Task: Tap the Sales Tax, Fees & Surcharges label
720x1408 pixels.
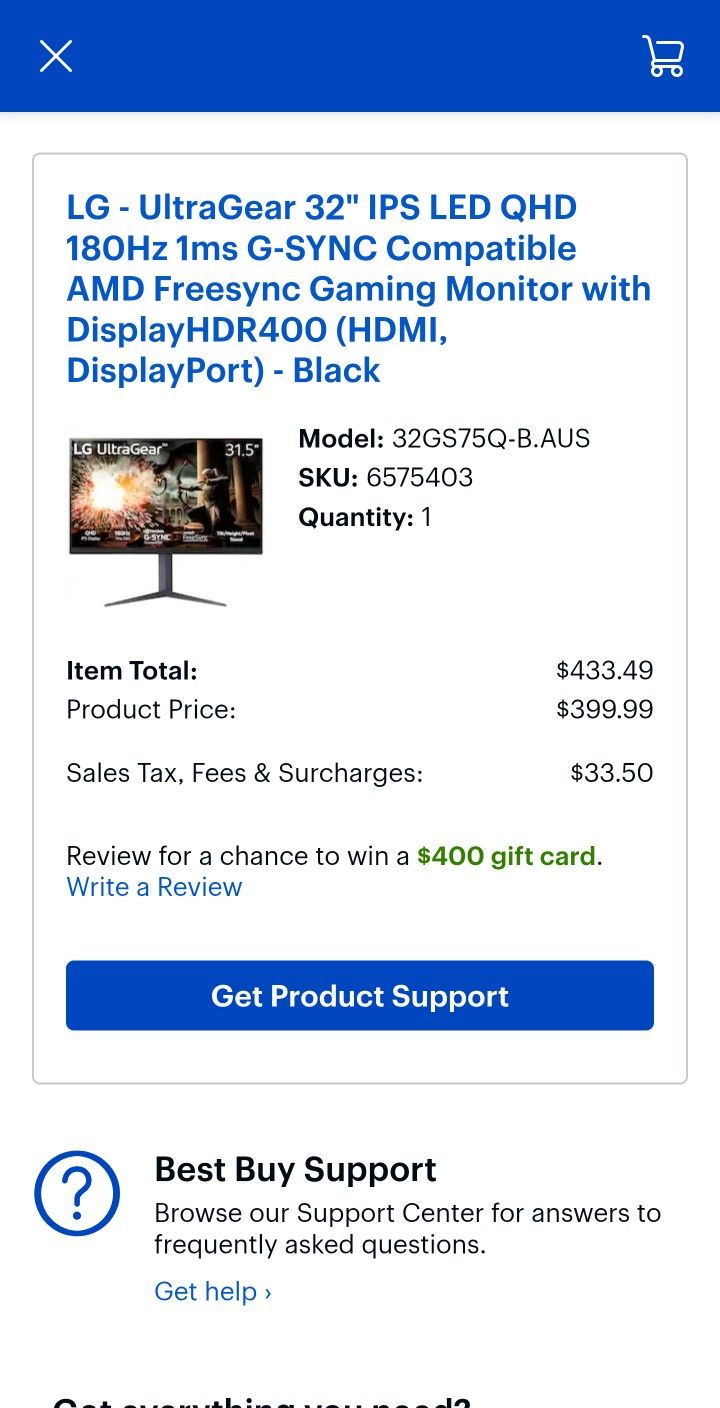Action: 245,773
